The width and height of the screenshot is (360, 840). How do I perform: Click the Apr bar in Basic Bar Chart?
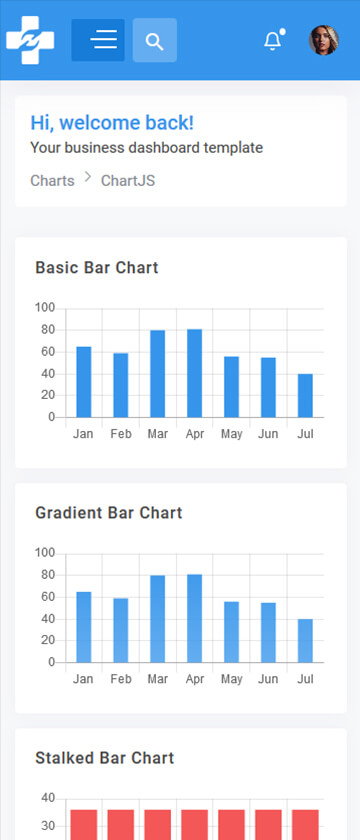pos(194,373)
